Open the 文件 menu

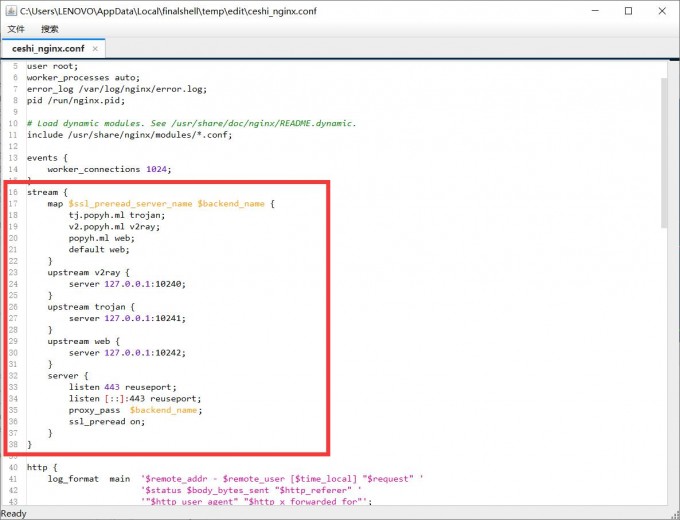pos(16,29)
